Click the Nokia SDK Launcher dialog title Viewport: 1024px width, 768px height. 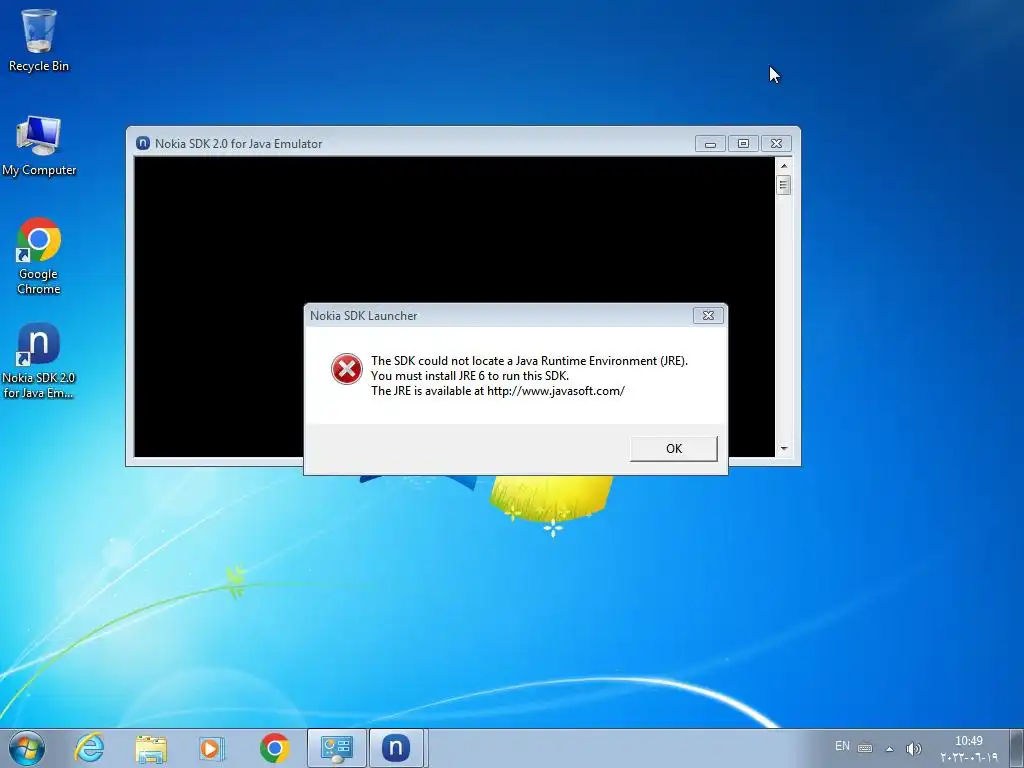tap(364, 315)
